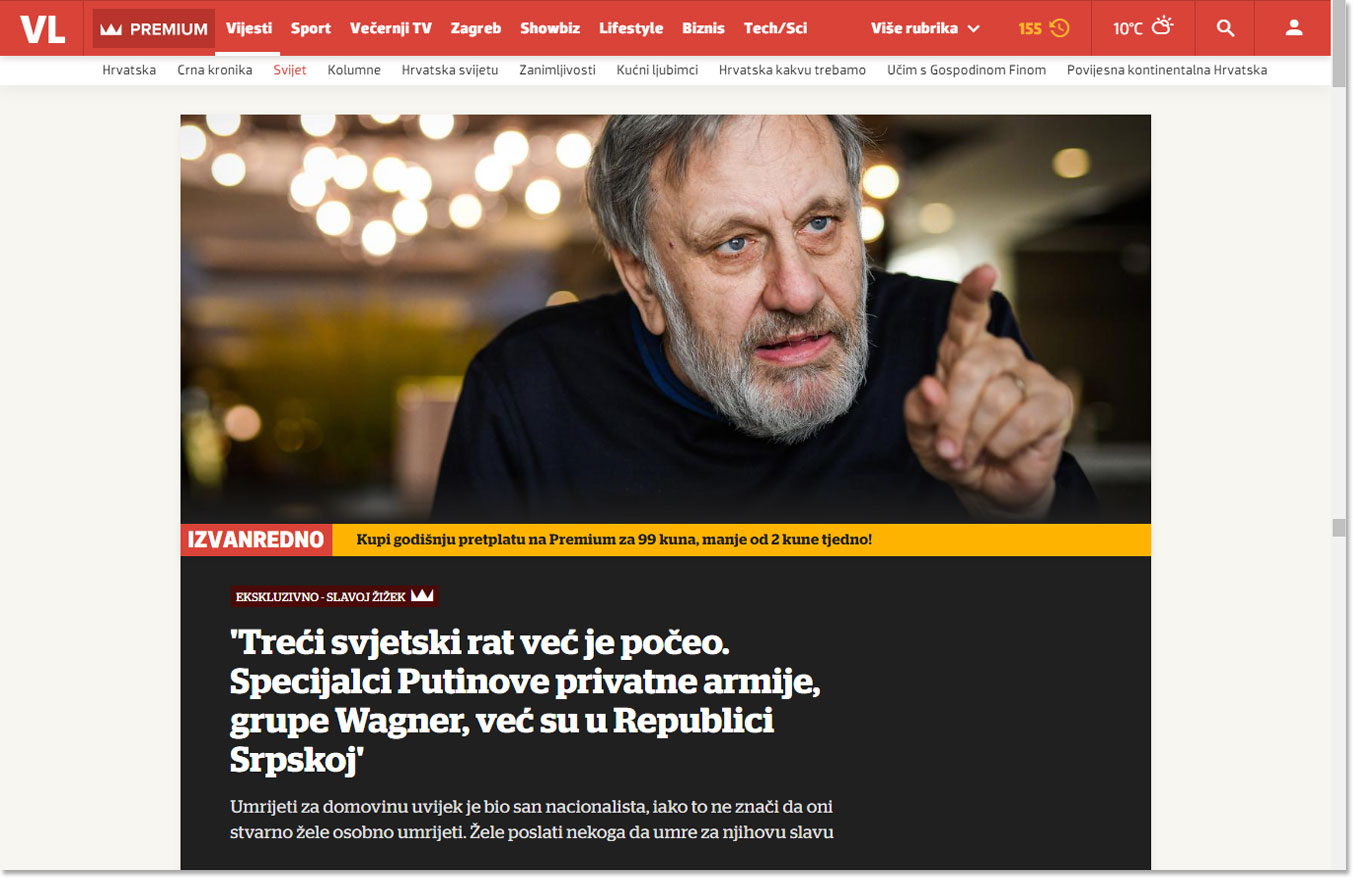1365x889 pixels.
Task: Select the Tech/Sci menu item
Action: click(x=775, y=28)
